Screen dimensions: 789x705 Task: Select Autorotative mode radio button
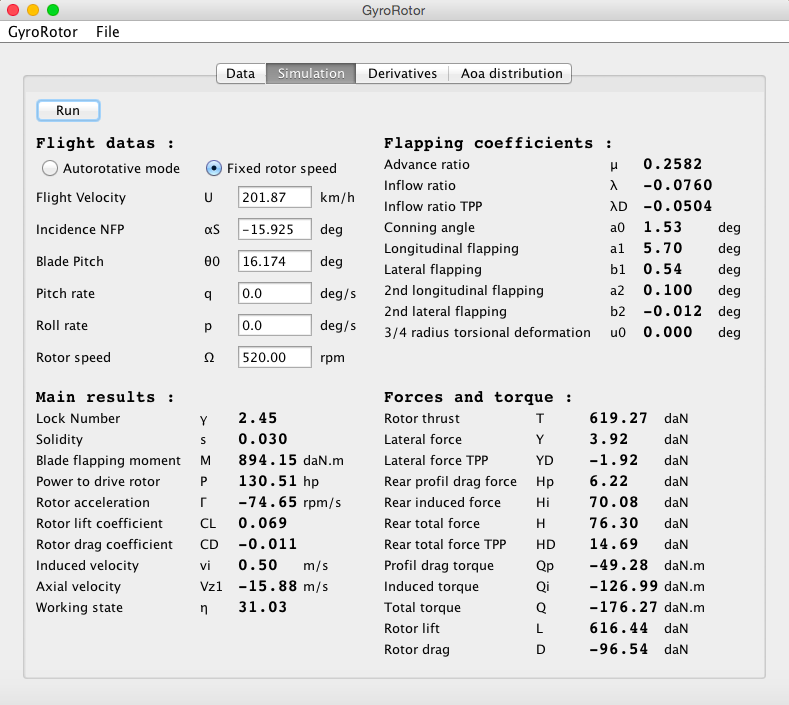tap(50, 168)
